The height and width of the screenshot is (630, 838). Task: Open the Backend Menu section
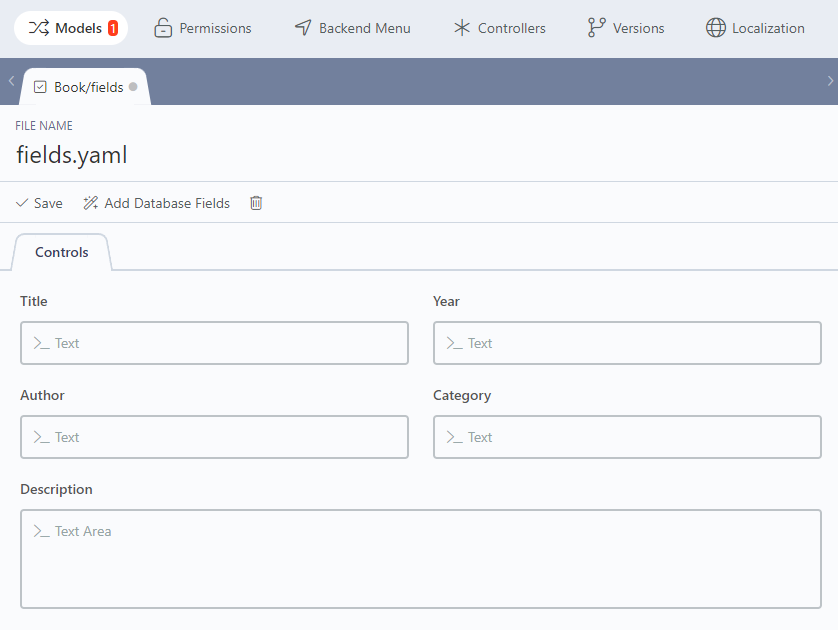coord(353,28)
